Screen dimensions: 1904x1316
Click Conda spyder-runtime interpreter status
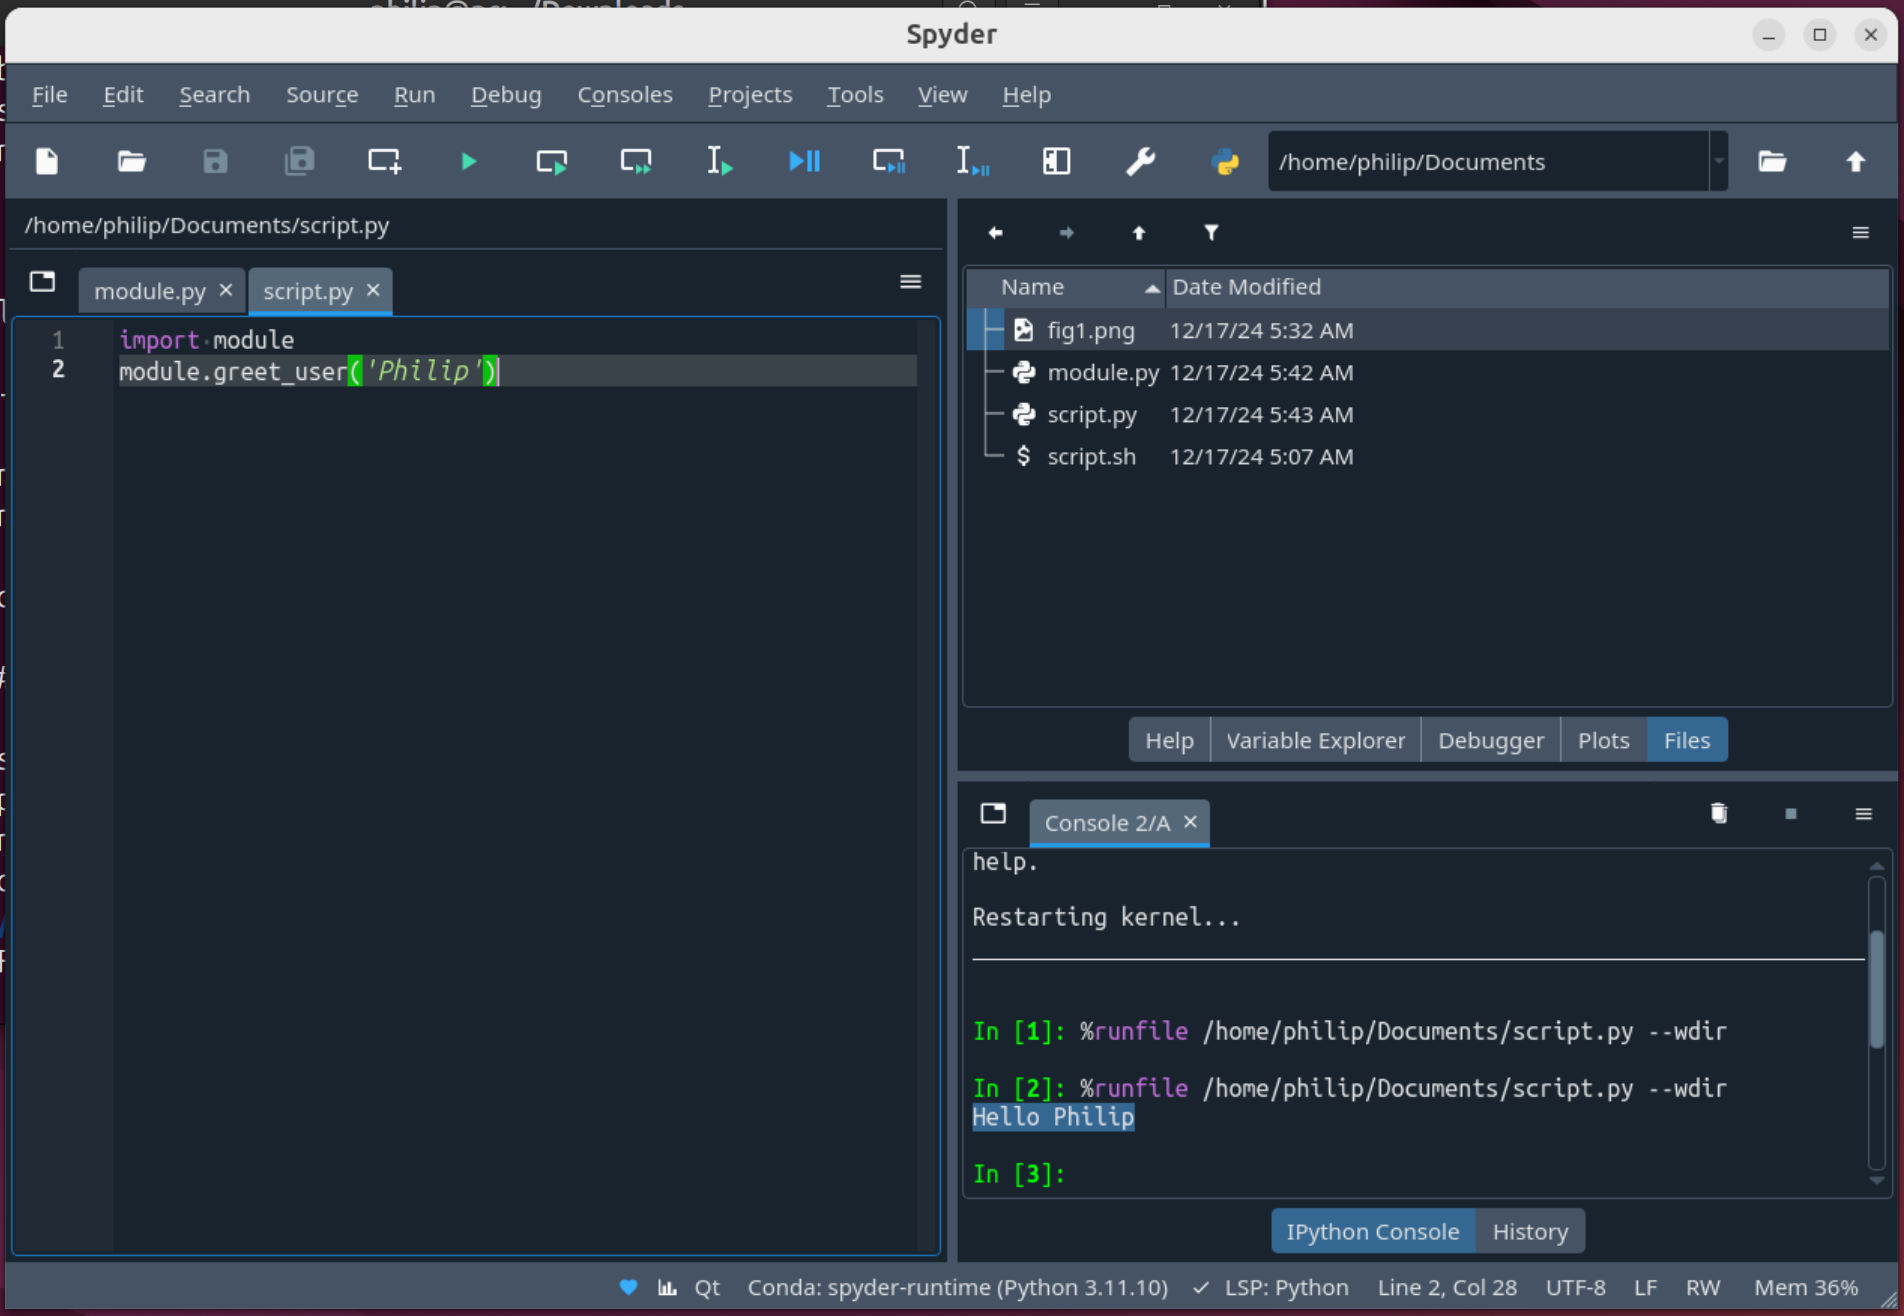[957, 1287]
